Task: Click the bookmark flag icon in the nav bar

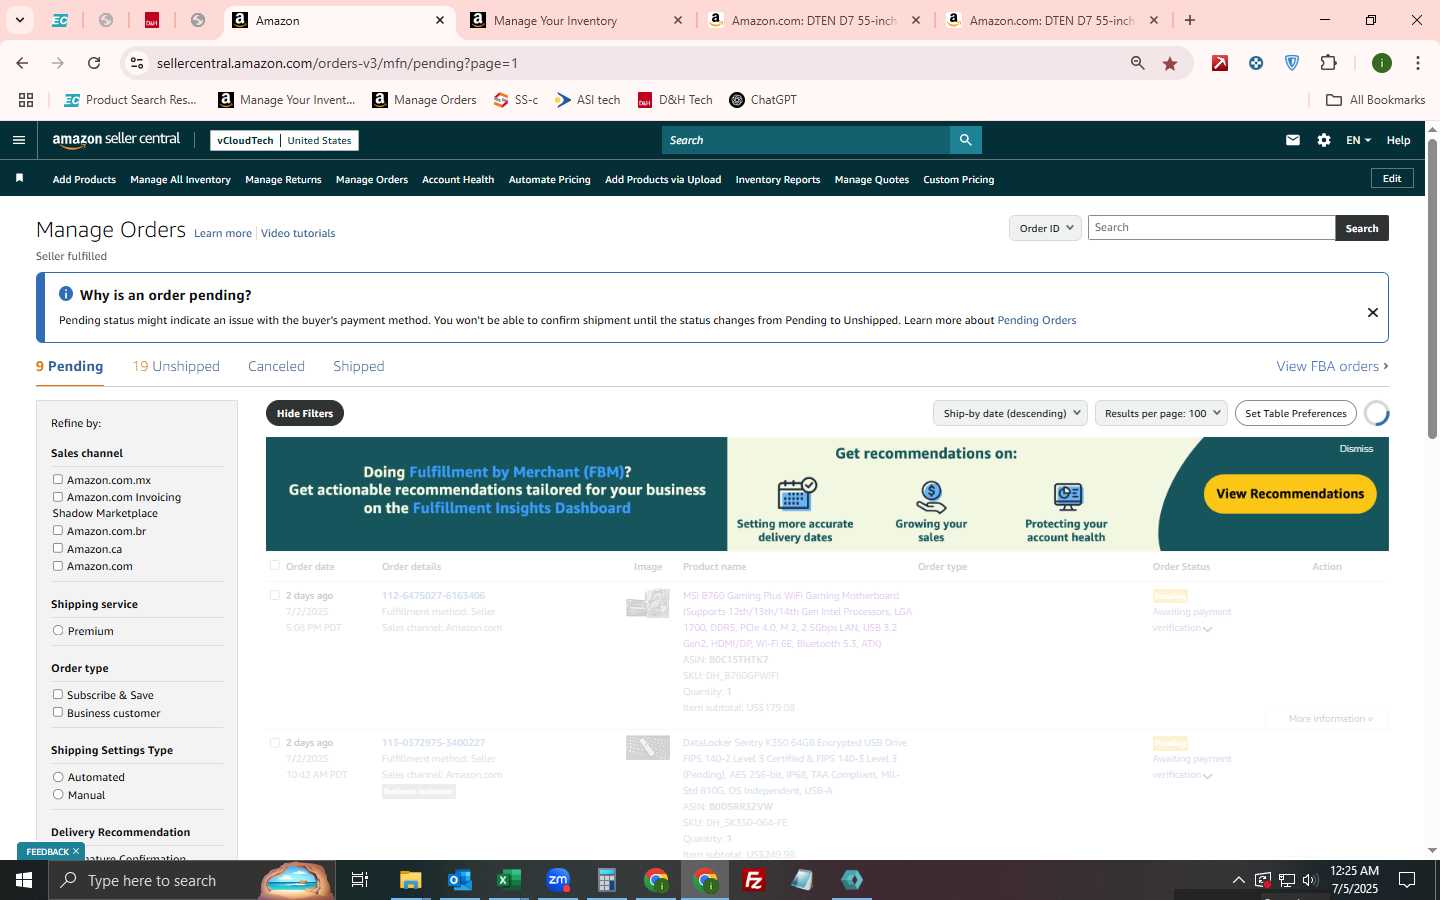Action: (19, 178)
